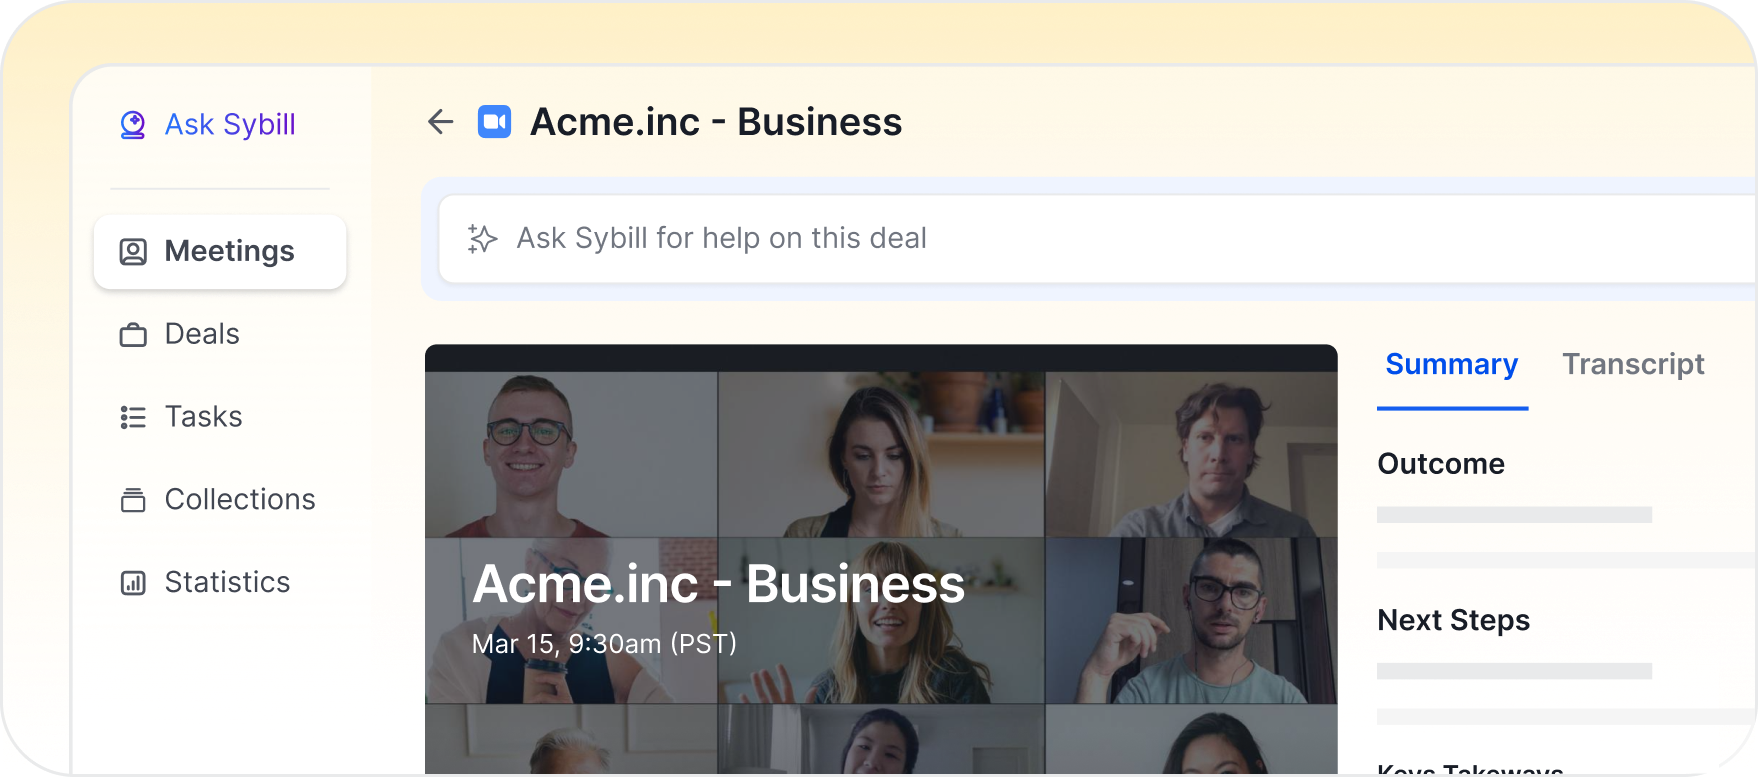Viewport: 1758px width, 777px height.
Task: Open the Meetings section
Action: pyautogui.click(x=220, y=252)
